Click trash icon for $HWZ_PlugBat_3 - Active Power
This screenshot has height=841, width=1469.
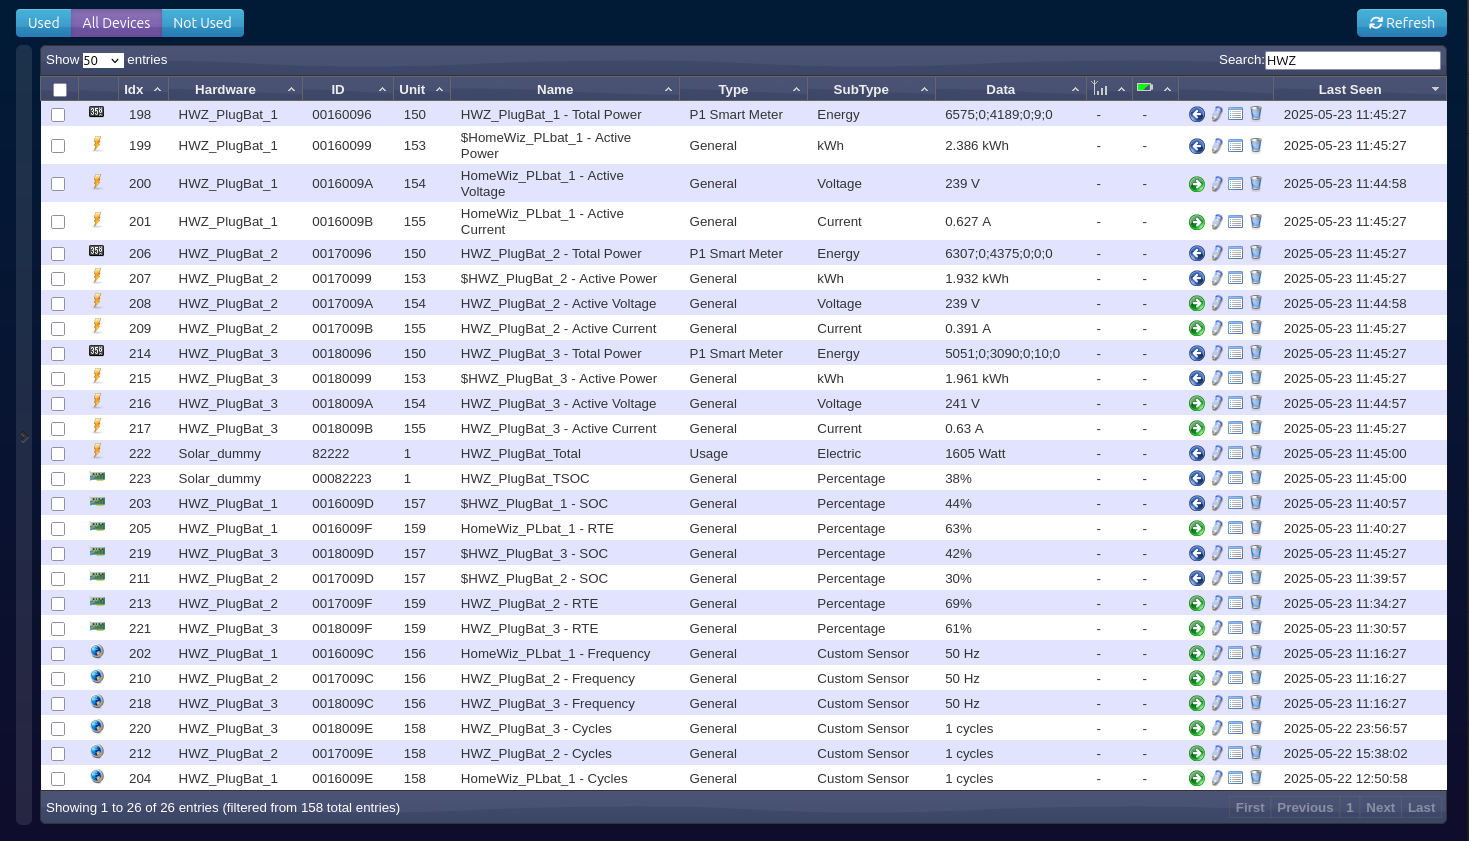click(x=1256, y=378)
